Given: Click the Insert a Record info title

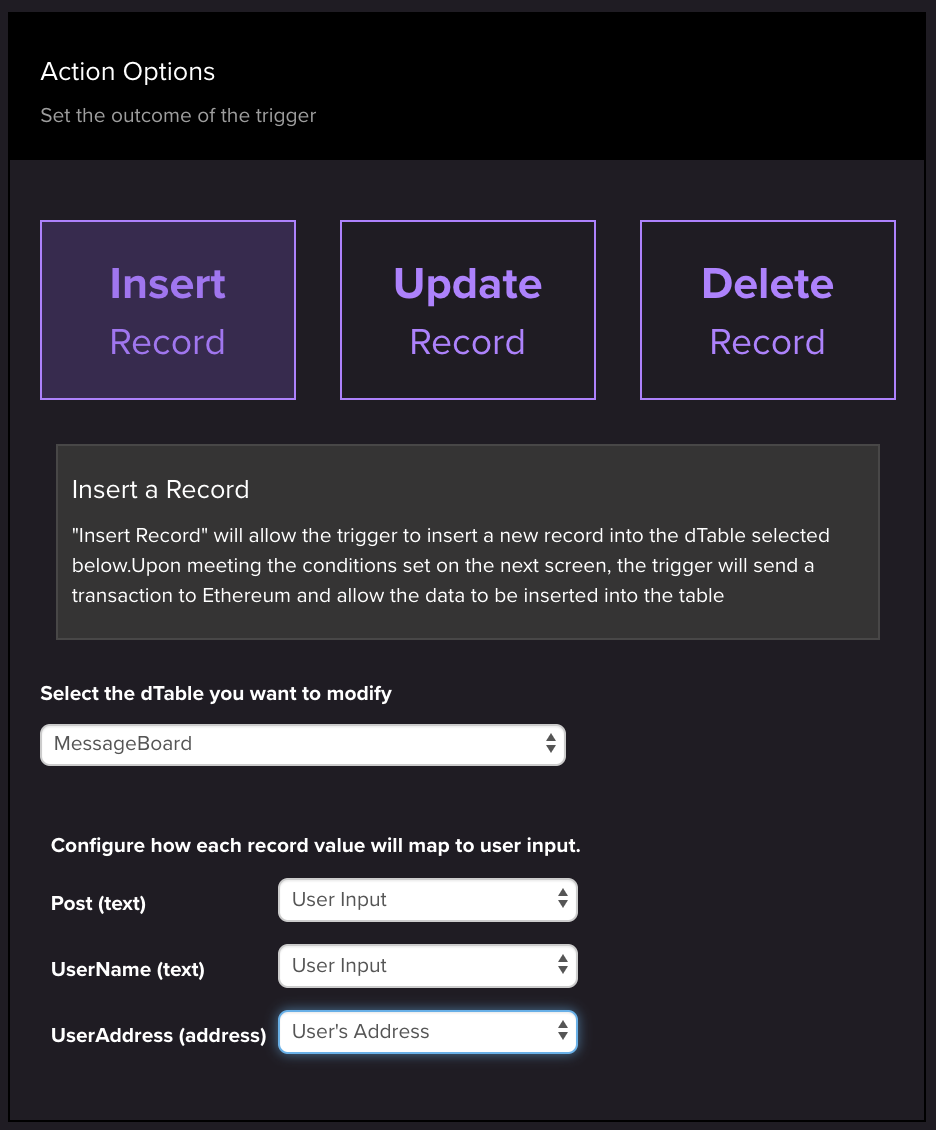Looking at the screenshot, I should [160, 490].
